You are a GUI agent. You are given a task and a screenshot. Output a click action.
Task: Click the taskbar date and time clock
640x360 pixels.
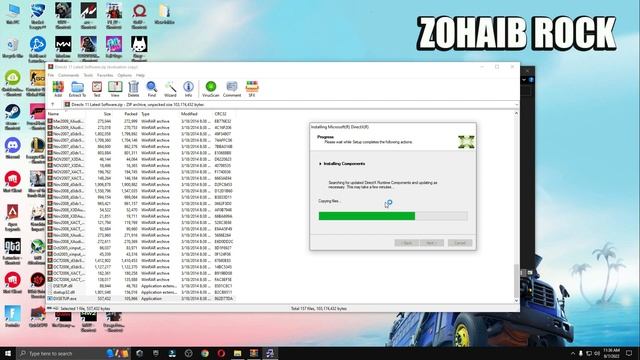tap(611, 353)
